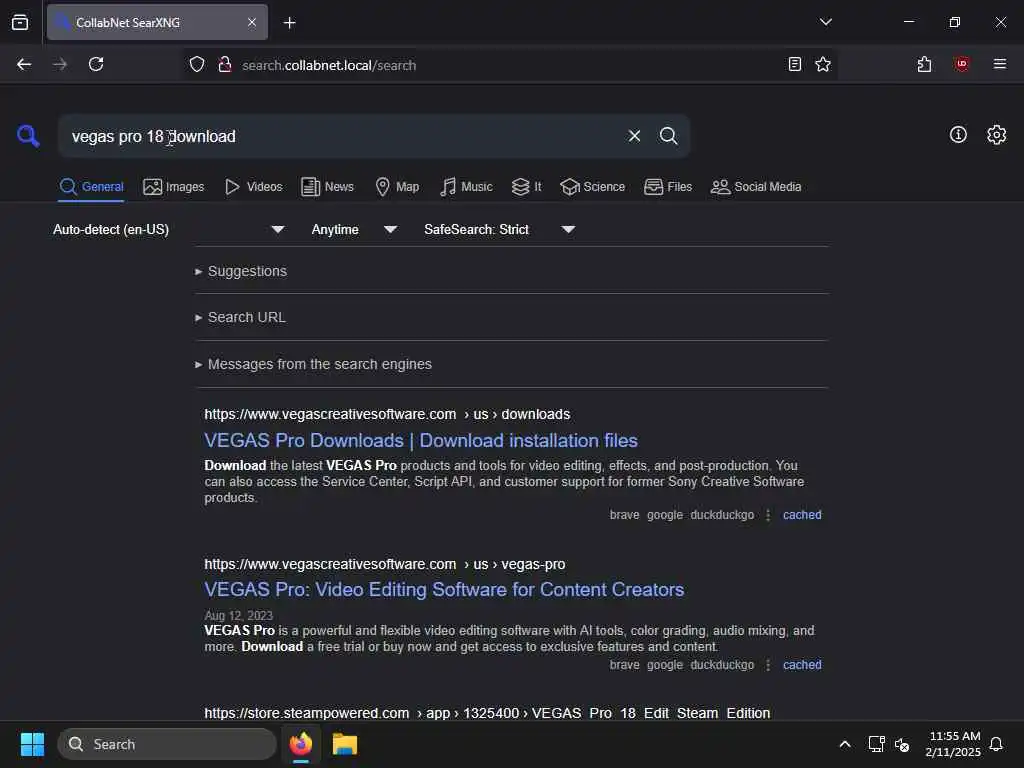Open the taskbar clock and date

(x=953, y=744)
